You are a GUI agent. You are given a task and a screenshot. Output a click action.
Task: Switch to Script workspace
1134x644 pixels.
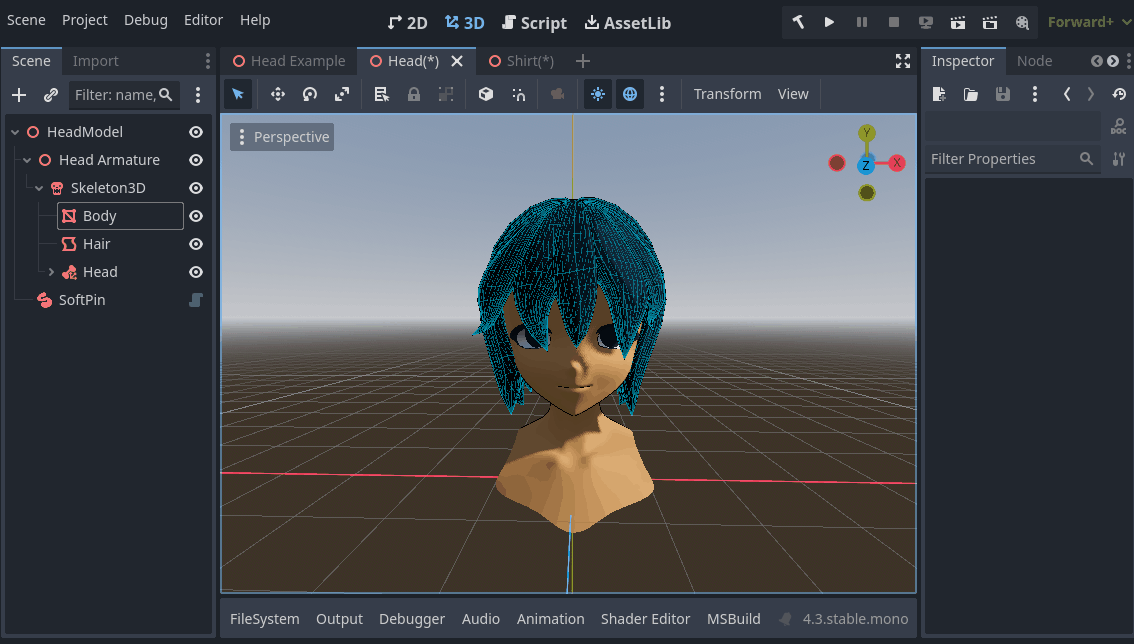point(534,23)
